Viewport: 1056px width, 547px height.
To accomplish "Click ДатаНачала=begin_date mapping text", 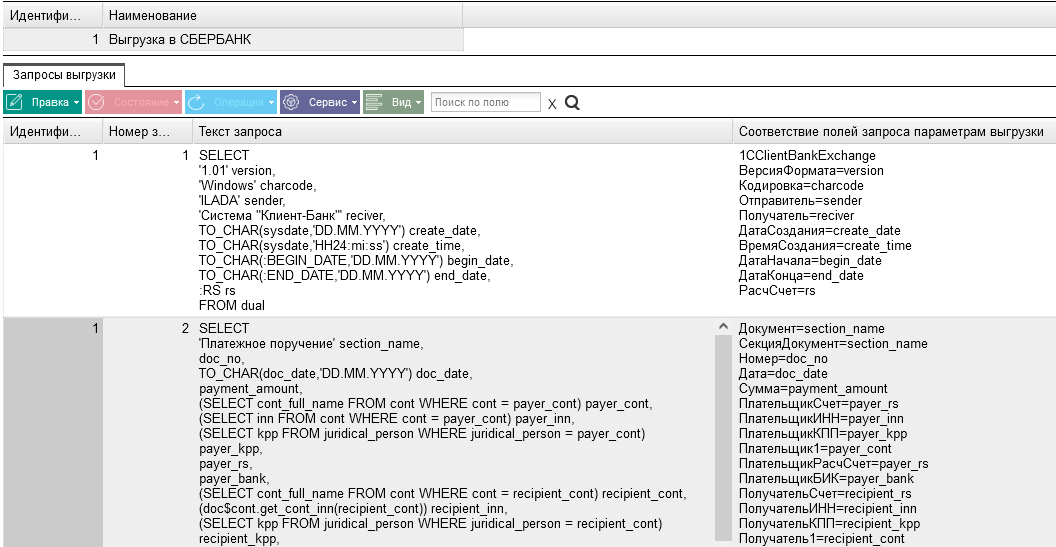I will (810, 260).
